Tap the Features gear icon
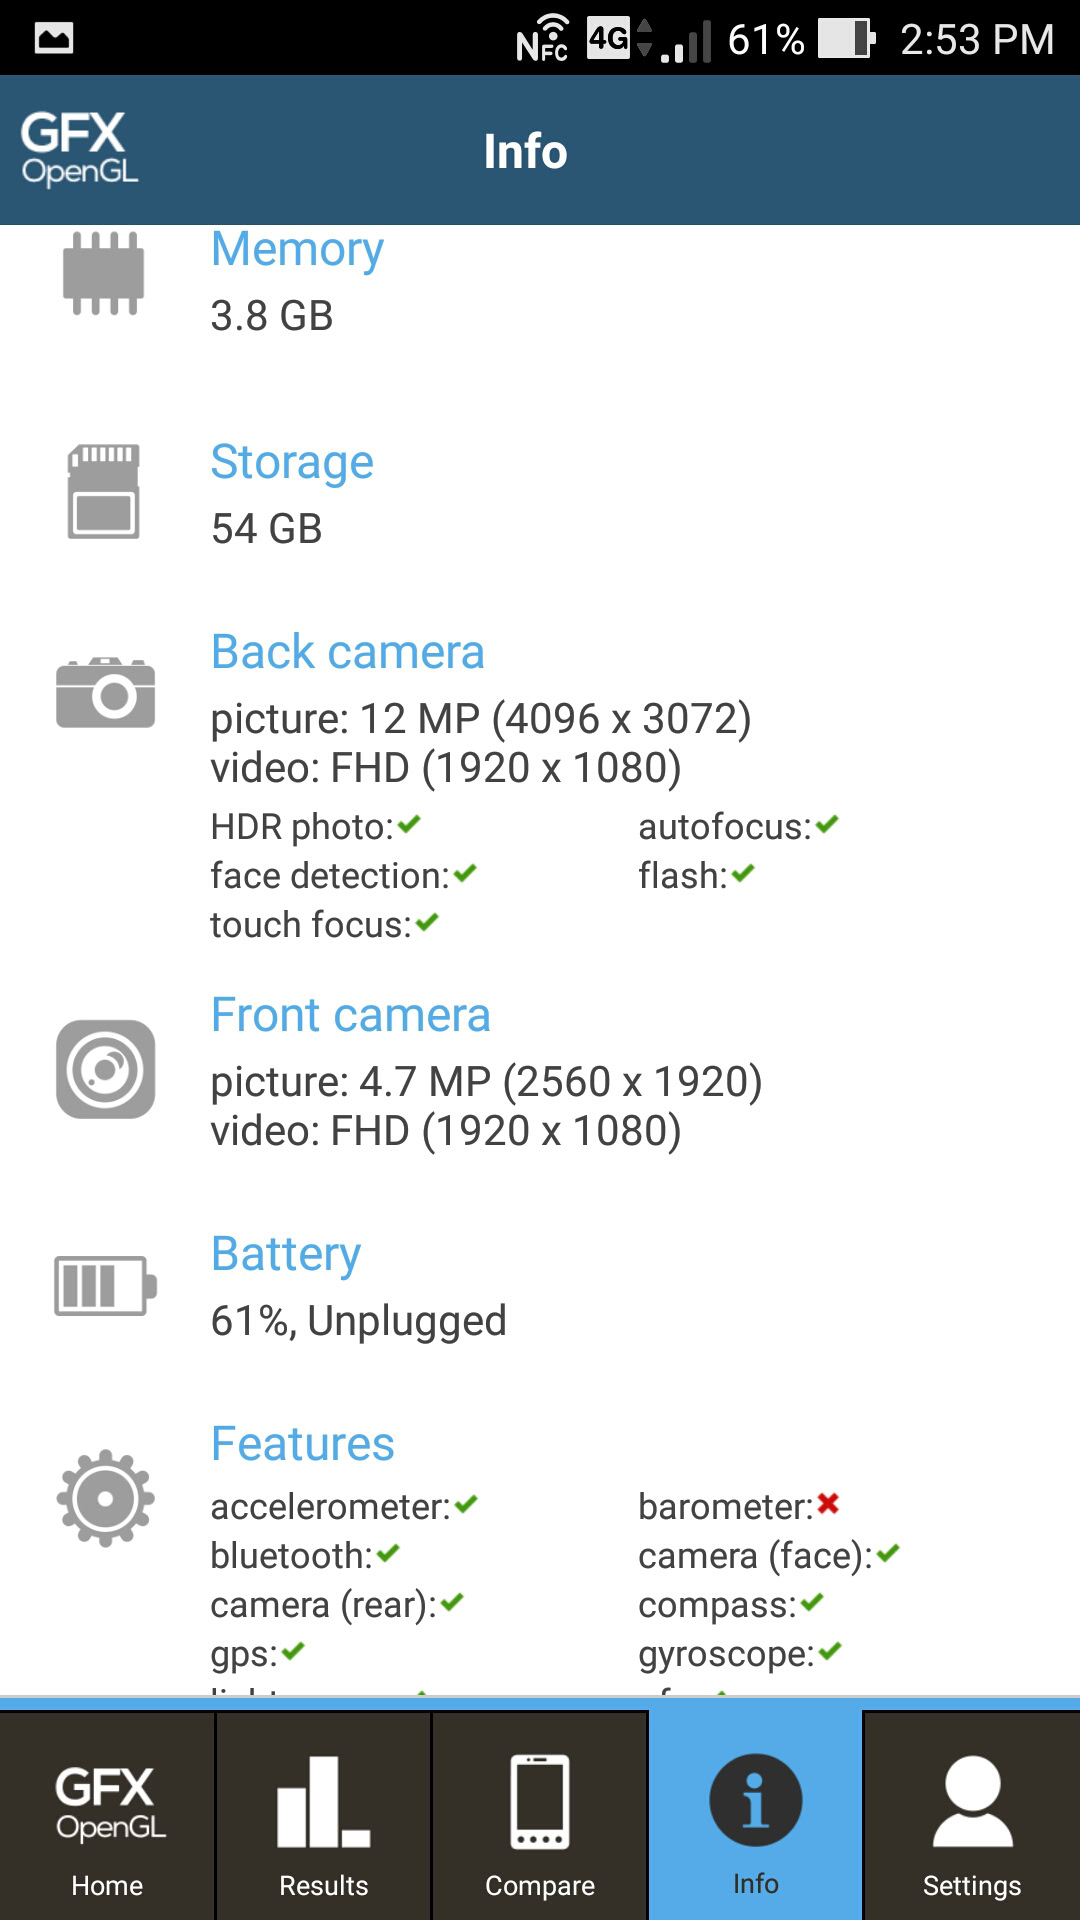 click(105, 1498)
